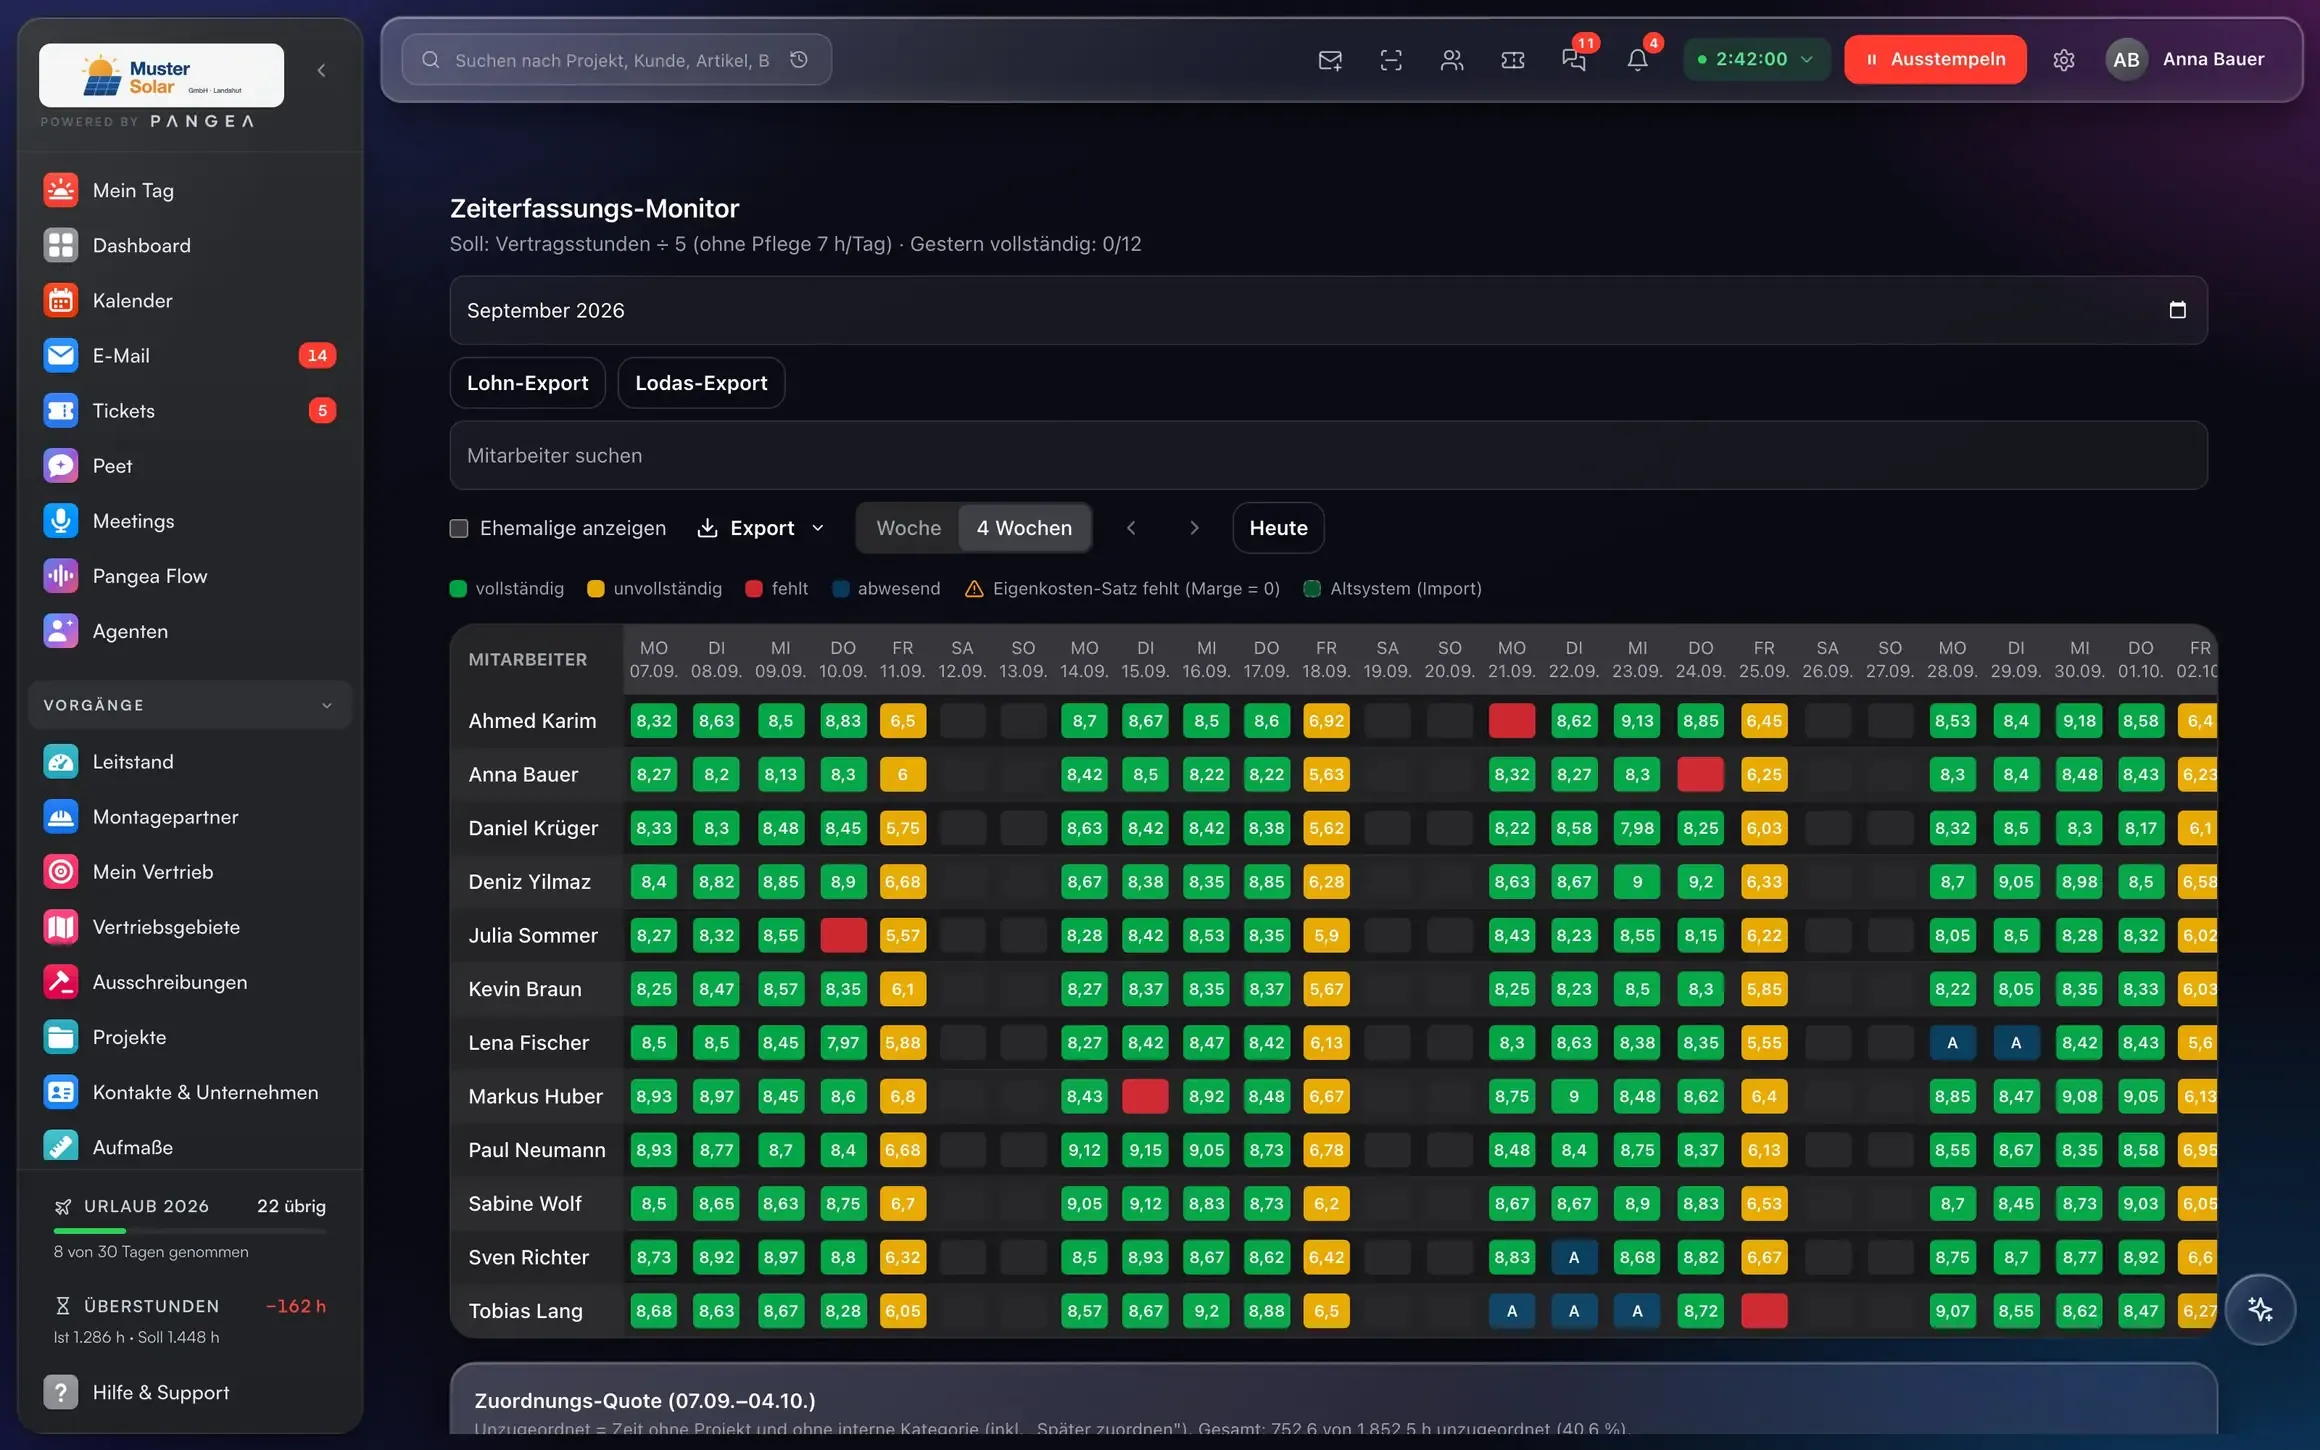Collapse the sidebar with chevron

pos(321,70)
